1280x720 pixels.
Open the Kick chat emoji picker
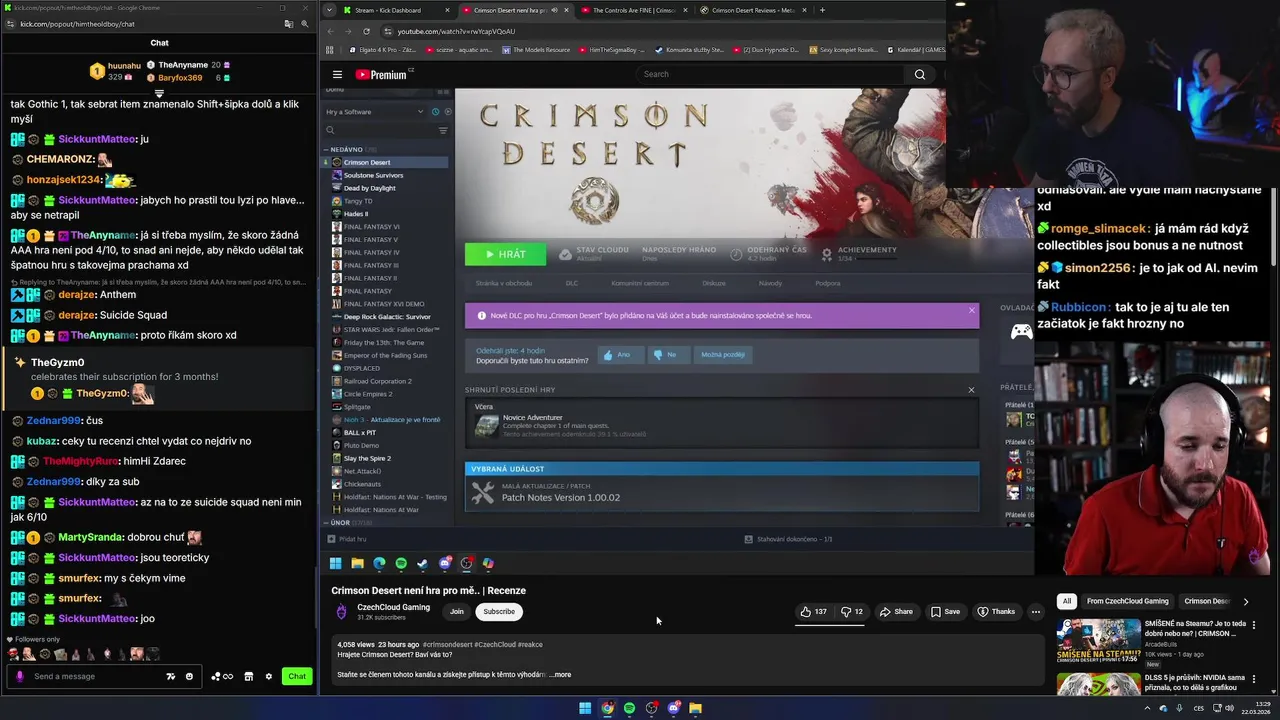189,677
